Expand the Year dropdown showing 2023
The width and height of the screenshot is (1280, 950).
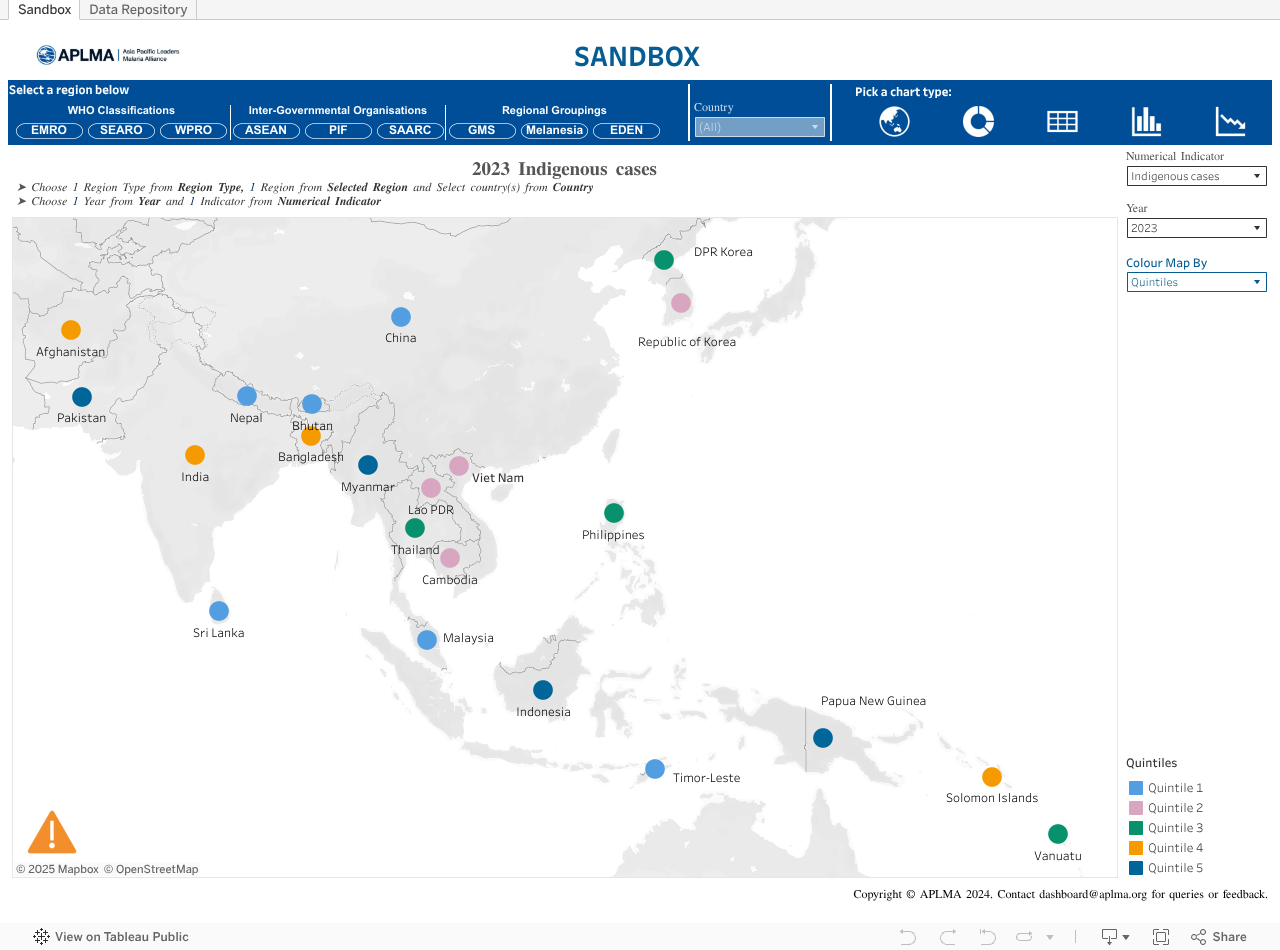click(1196, 228)
